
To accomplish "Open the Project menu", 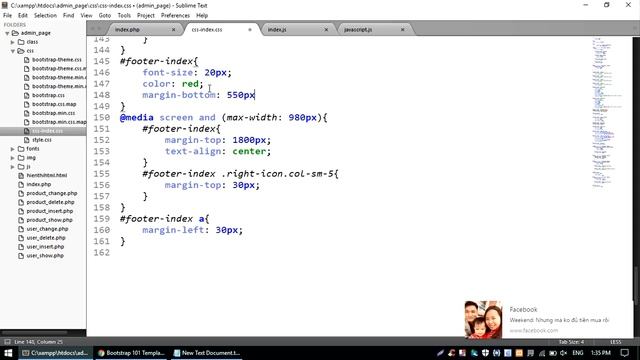I will pos(146,16).
